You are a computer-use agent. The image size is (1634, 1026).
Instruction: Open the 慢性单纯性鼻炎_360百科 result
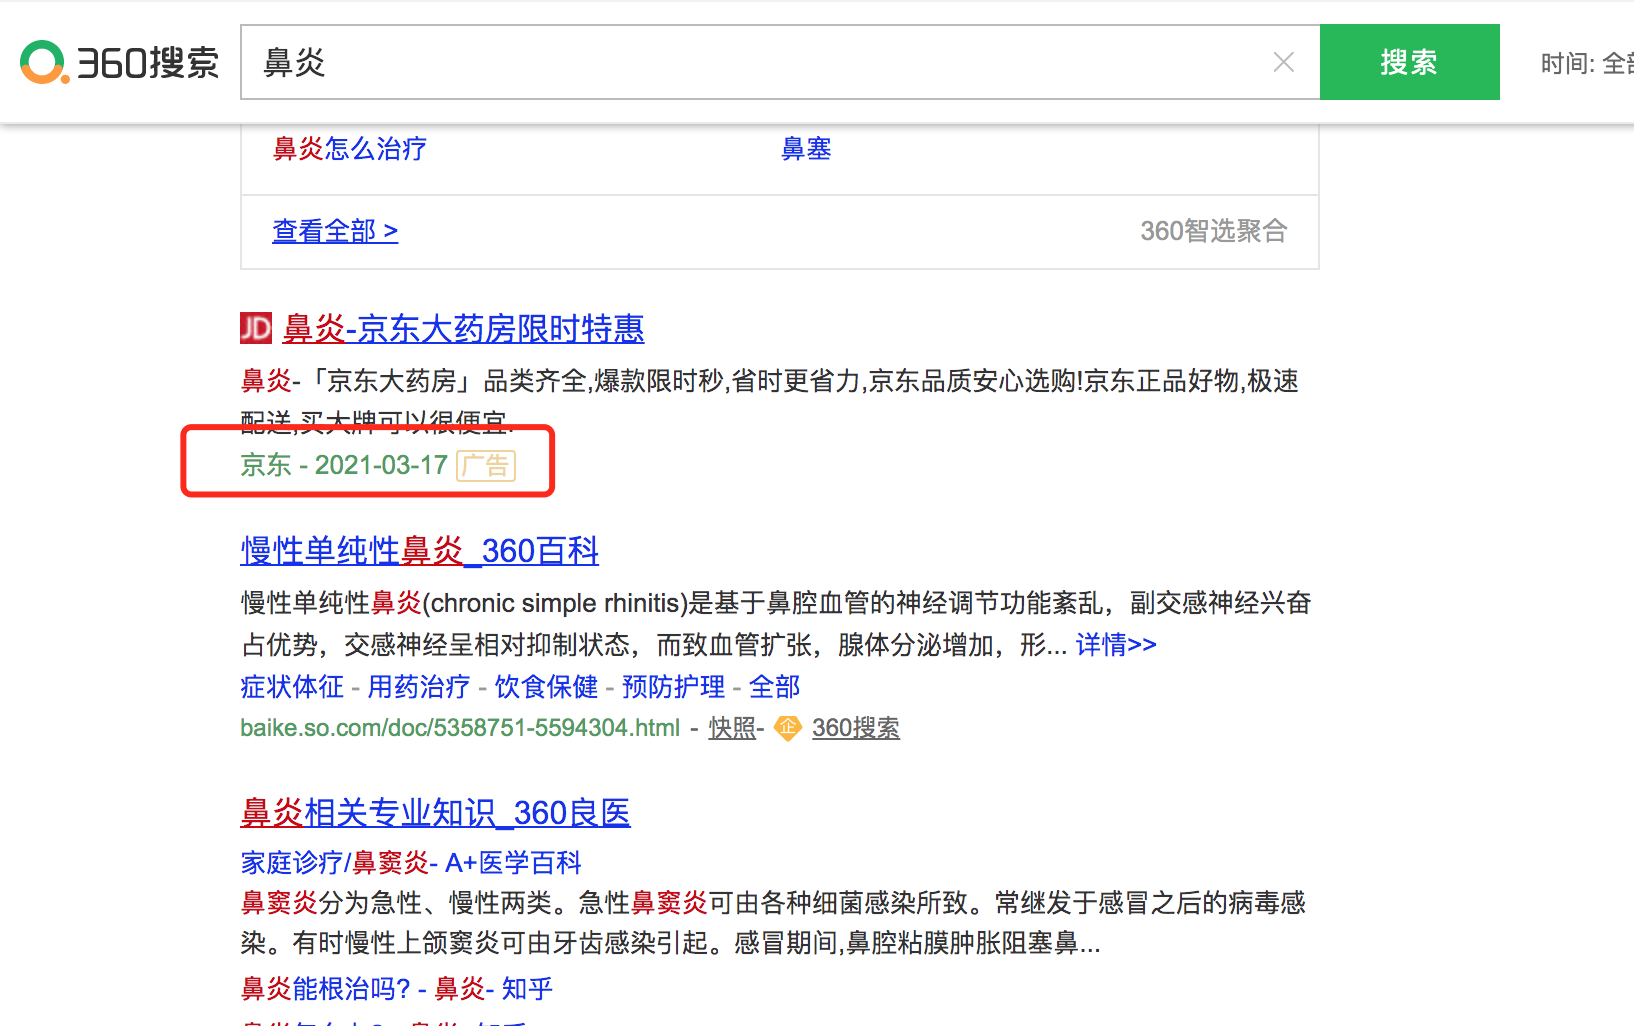pos(420,551)
